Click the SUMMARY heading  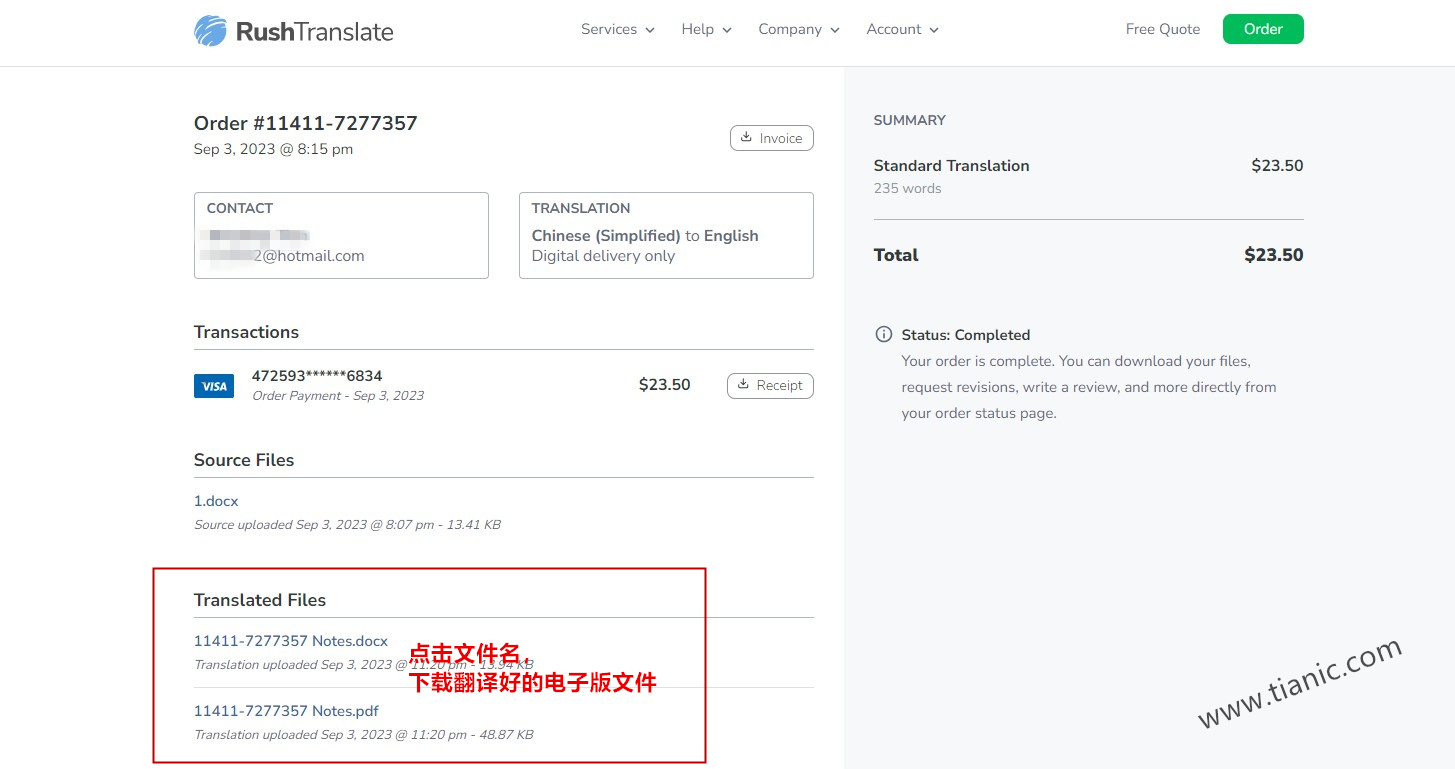point(909,120)
